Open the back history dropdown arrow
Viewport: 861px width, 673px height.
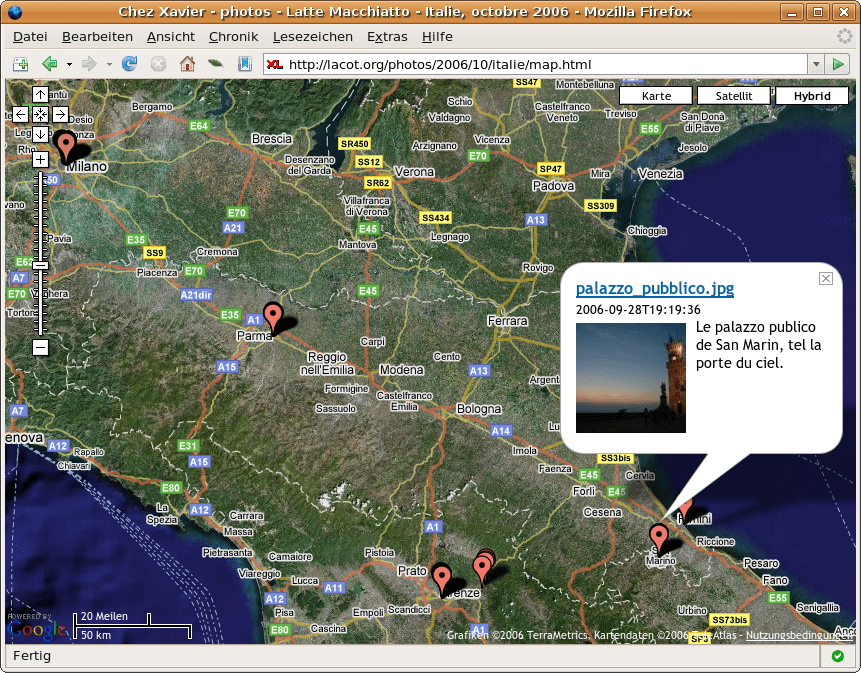click(69, 65)
